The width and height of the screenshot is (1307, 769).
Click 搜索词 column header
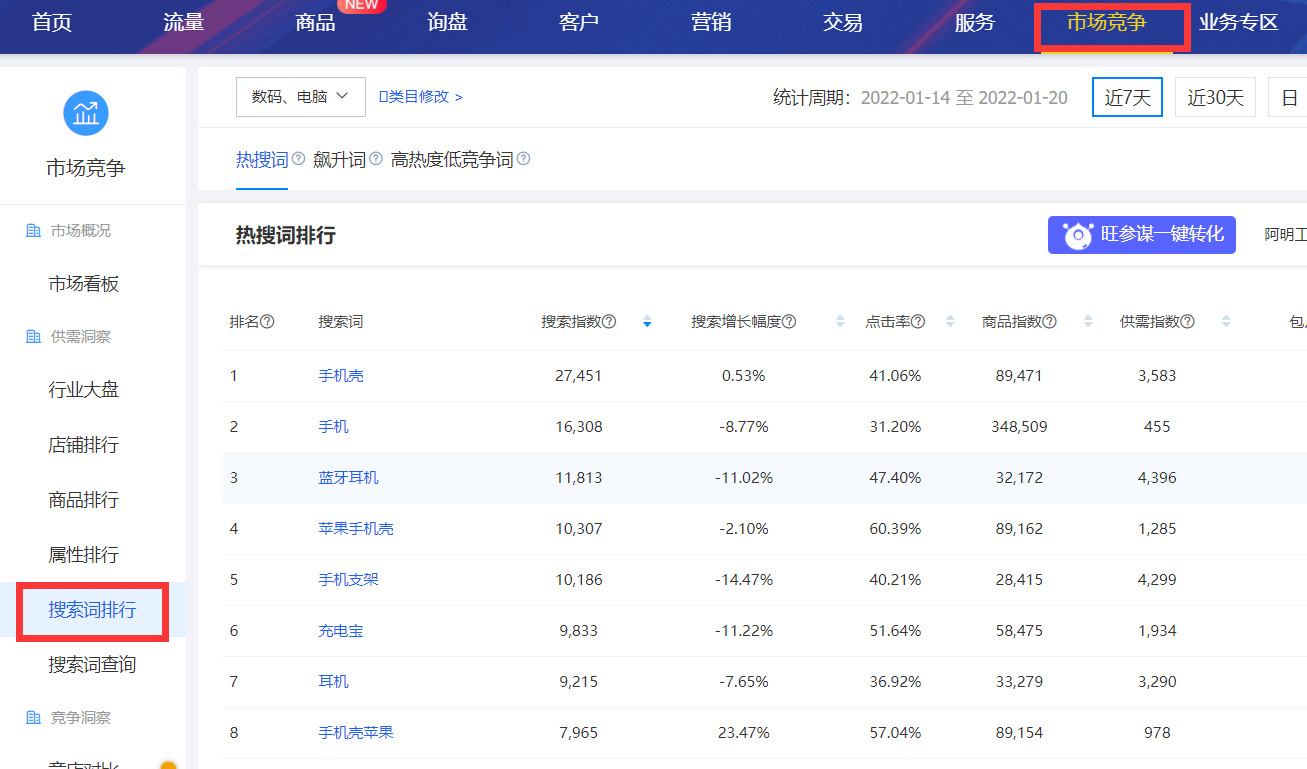point(341,322)
